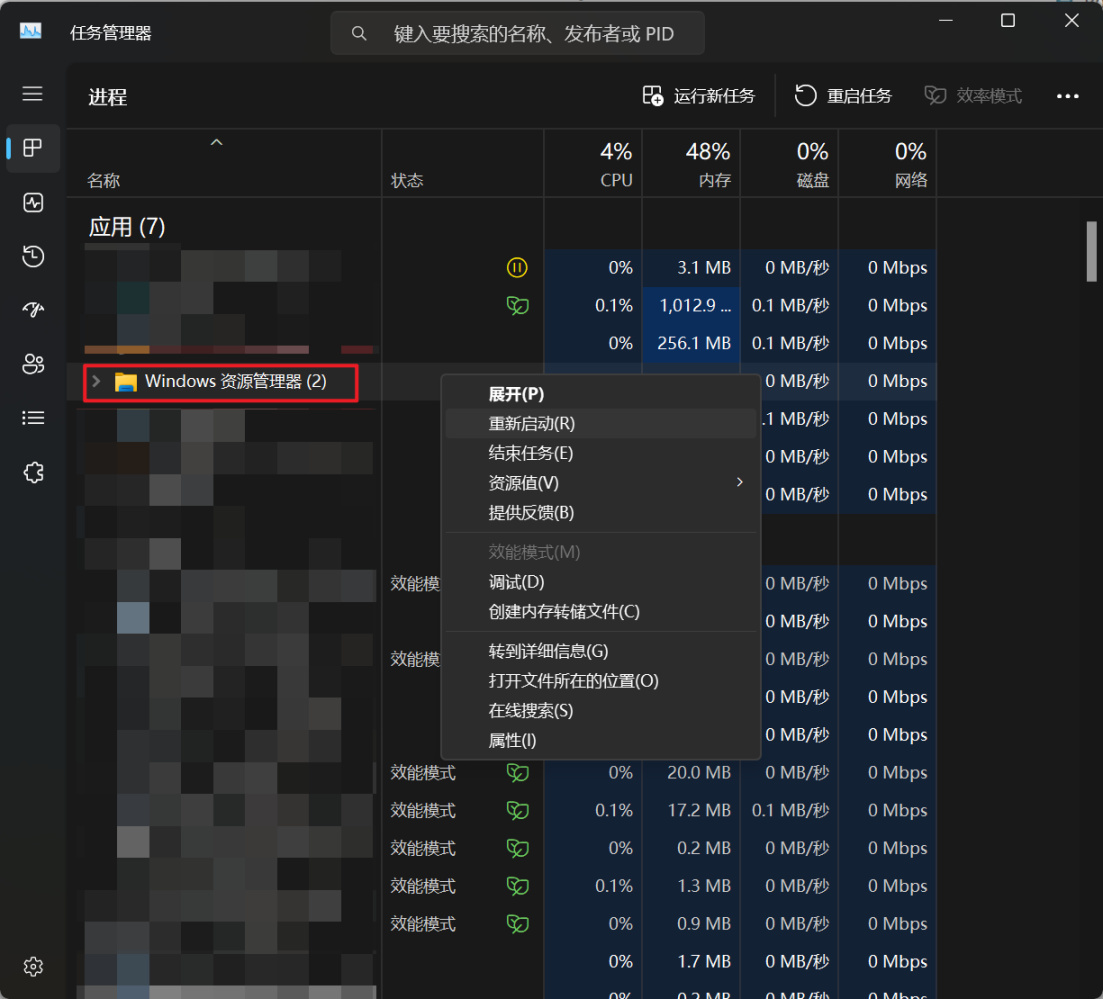Choose 结束任务(E) in context menu
This screenshot has height=999, width=1103.
pyautogui.click(x=601, y=453)
